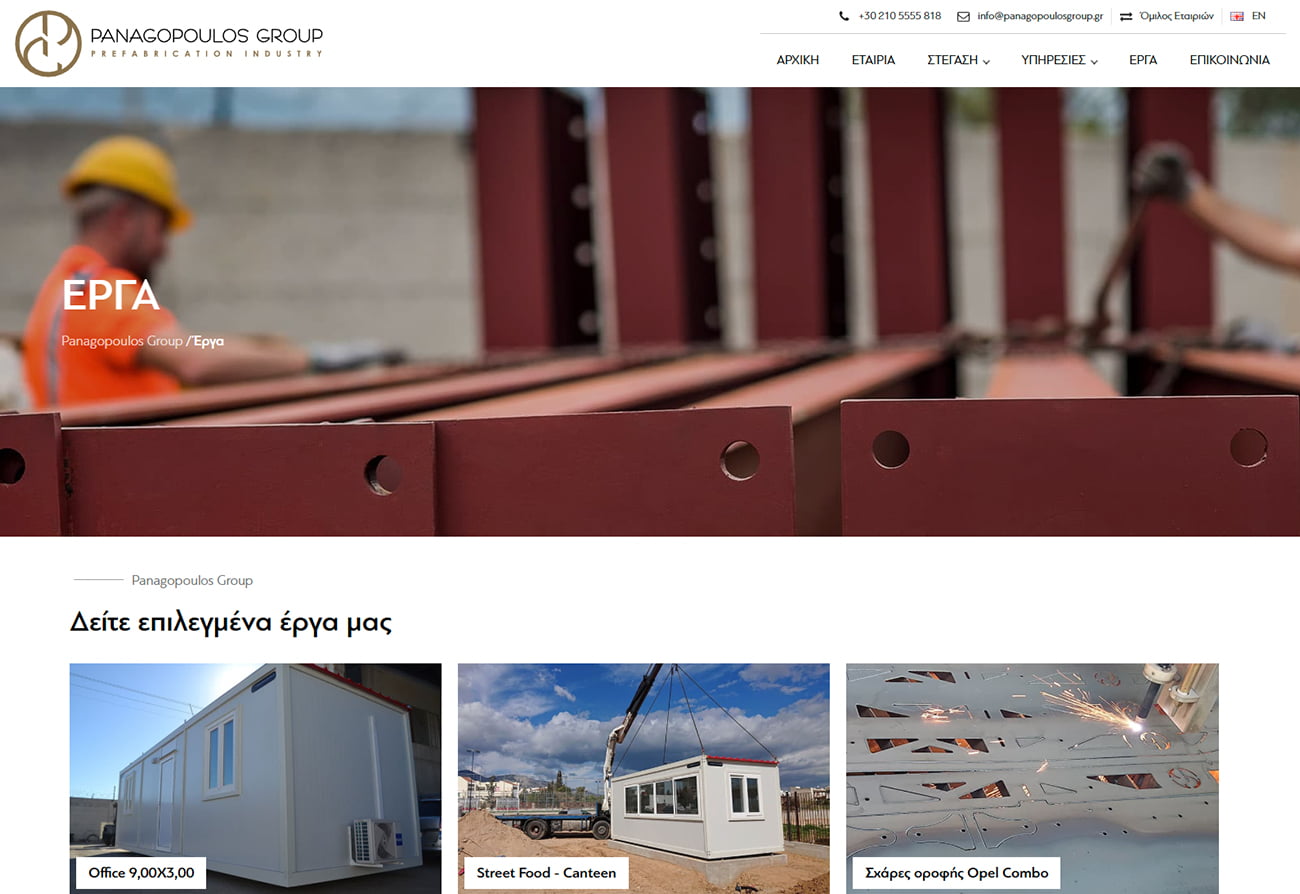Call the +30 210 5555 818 number link
The image size is (1300, 894).
899,16
